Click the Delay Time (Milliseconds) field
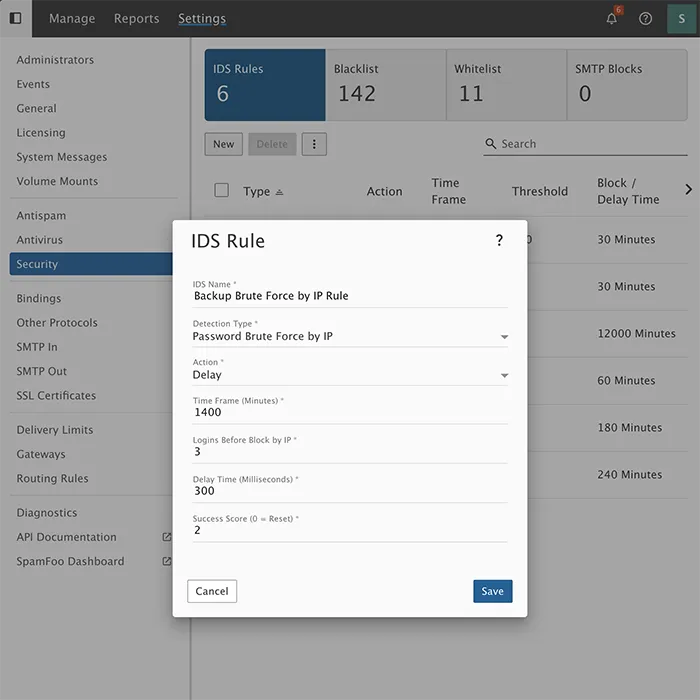Image resolution: width=700 pixels, height=700 pixels. (x=350, y=491)
